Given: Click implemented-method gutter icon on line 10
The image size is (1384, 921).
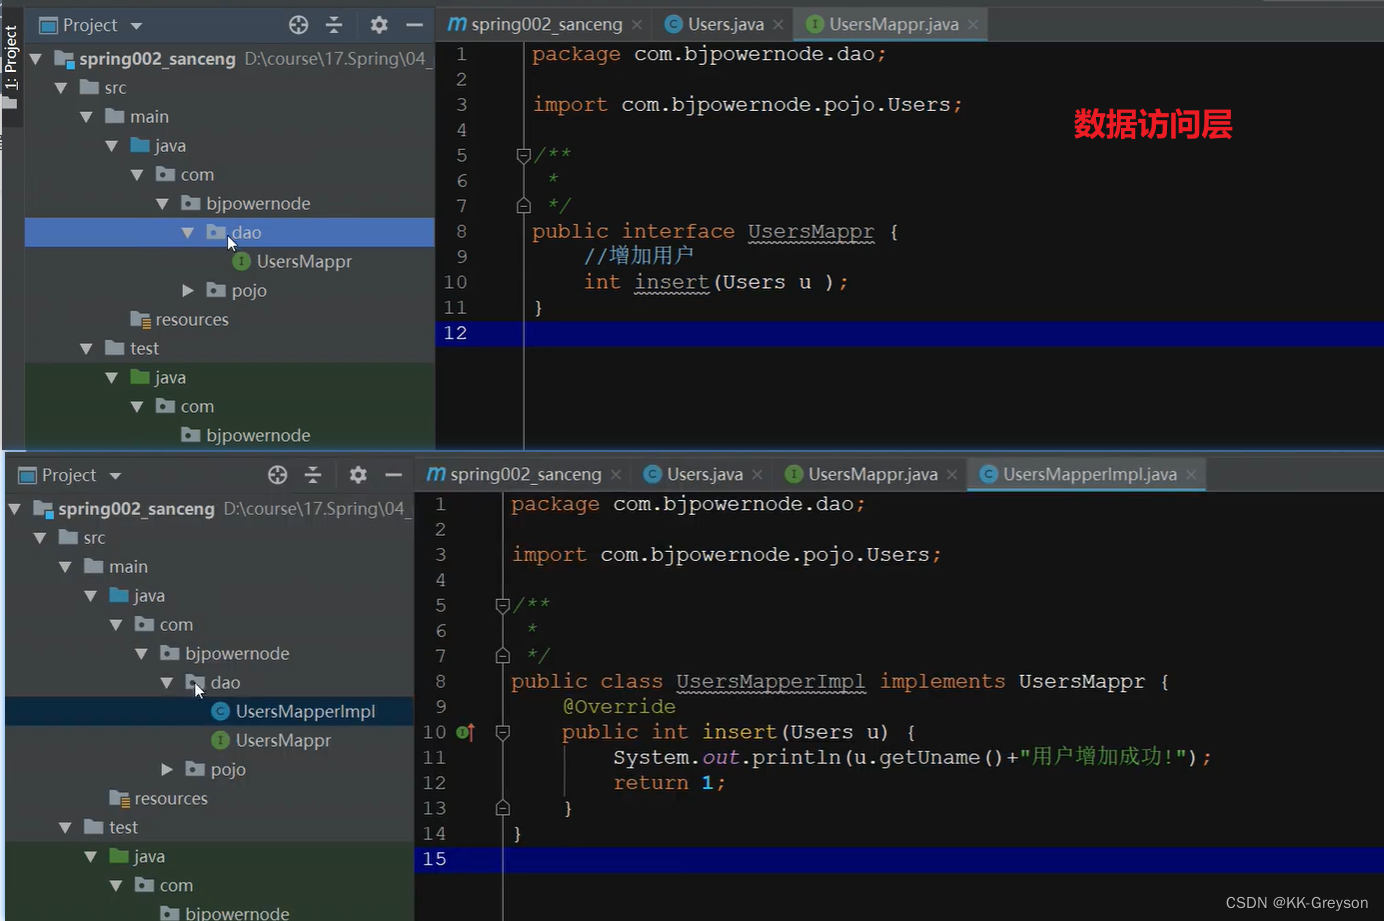Looking at the screenshot, I should tap(465, 733).
